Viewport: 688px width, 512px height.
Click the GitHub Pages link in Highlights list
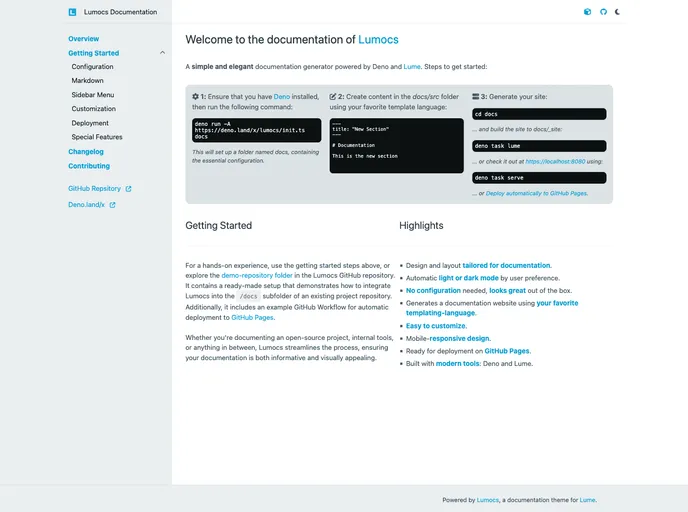[x=507, y=351]
